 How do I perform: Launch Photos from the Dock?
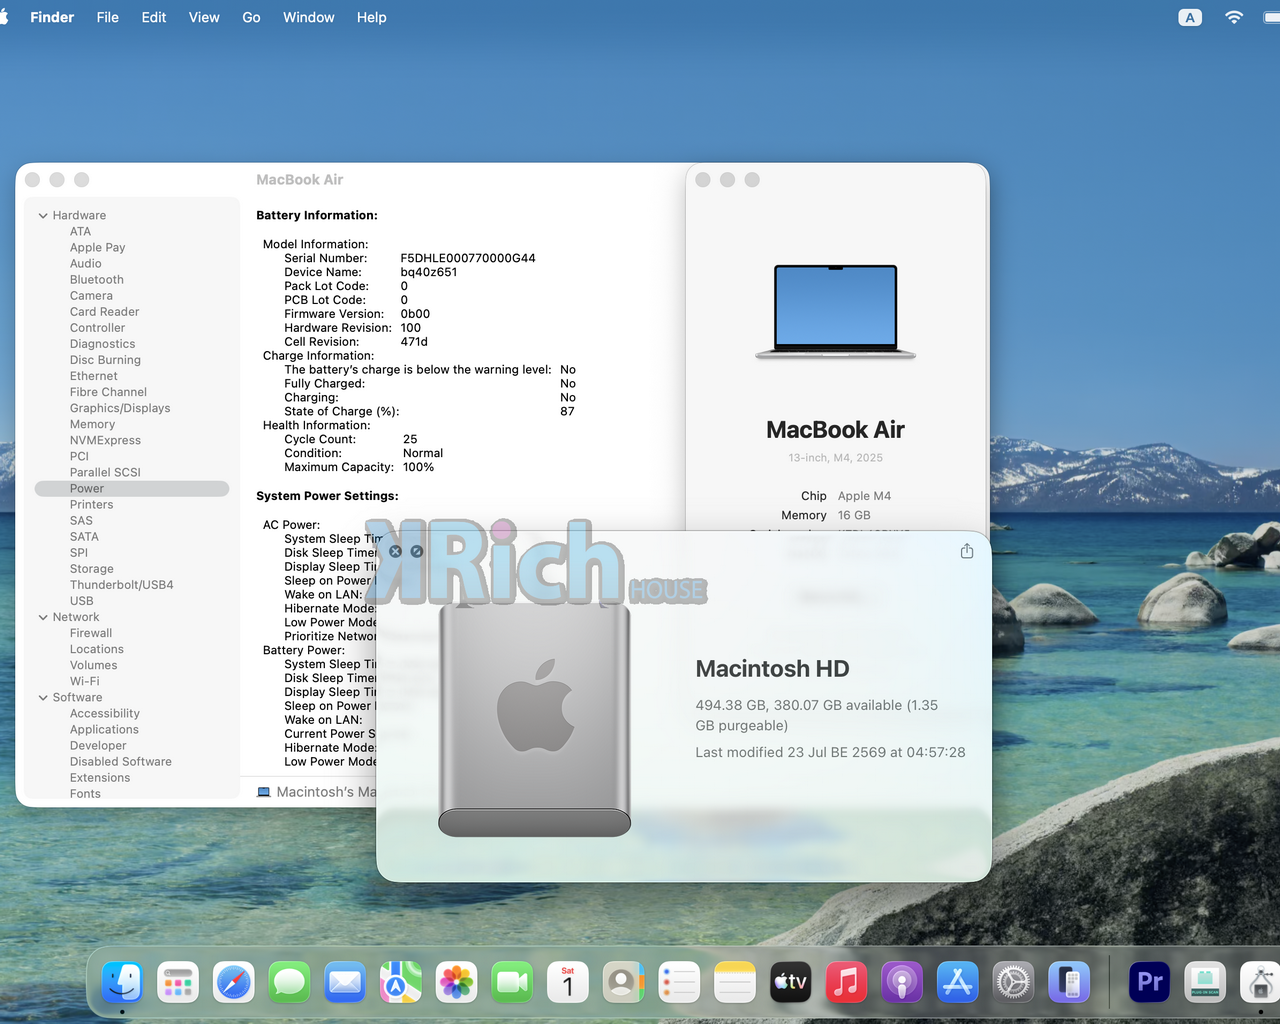(456, 983)
